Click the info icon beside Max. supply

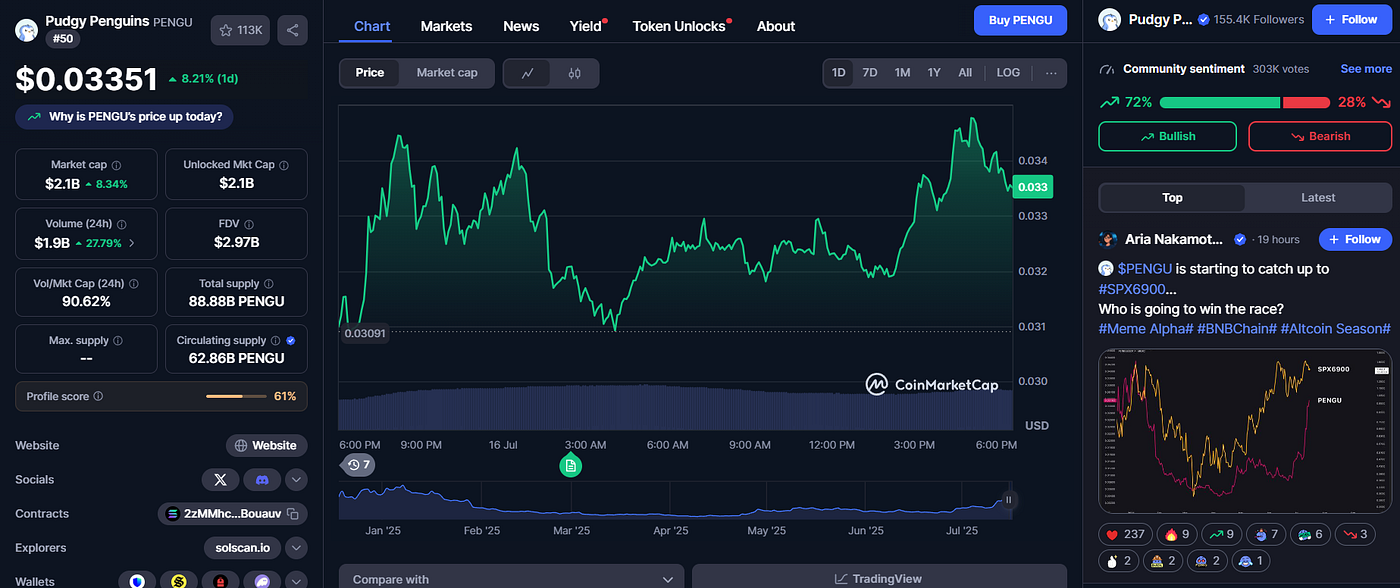[x=116, y=341]
